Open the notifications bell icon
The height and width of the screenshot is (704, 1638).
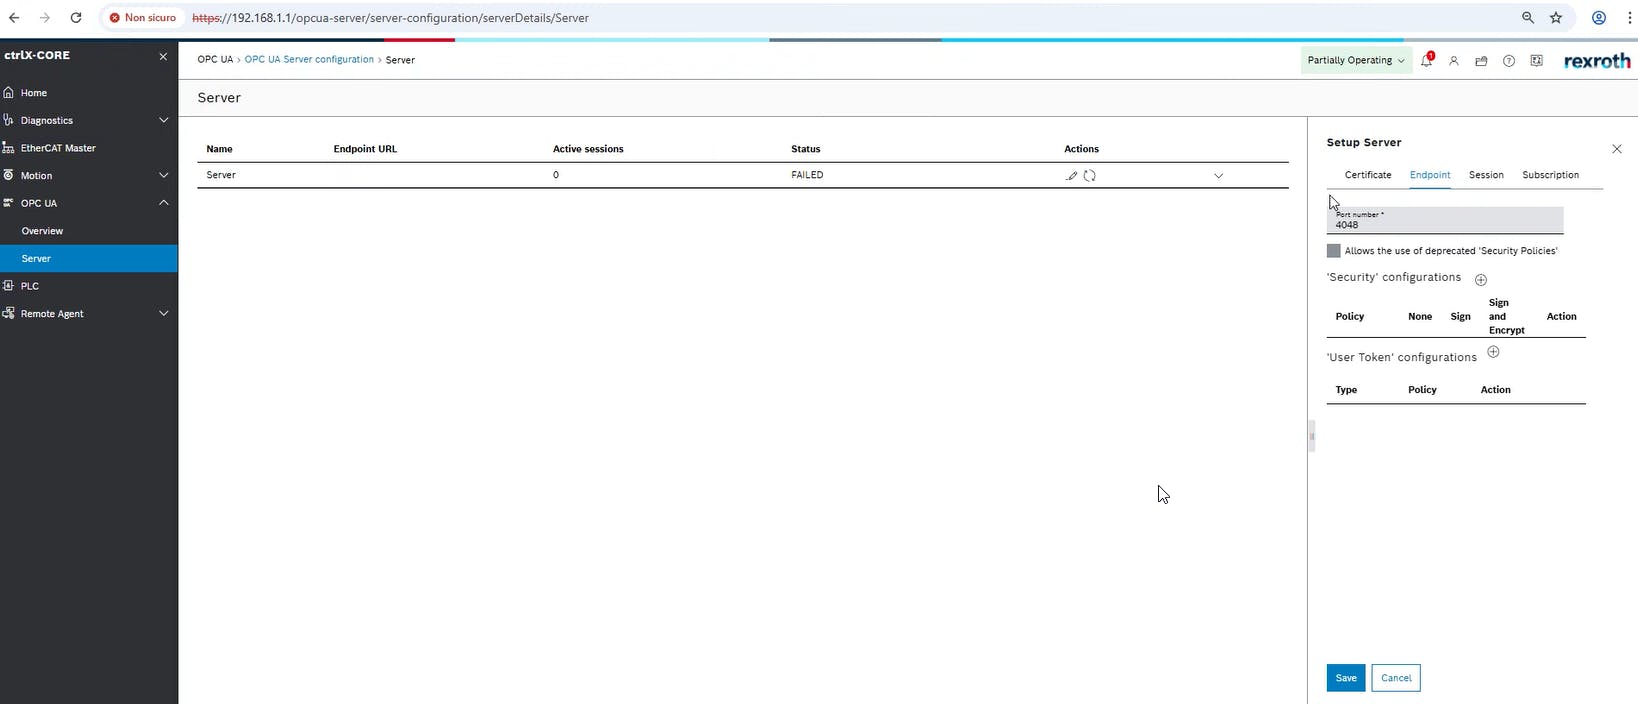coord(1426,60)
